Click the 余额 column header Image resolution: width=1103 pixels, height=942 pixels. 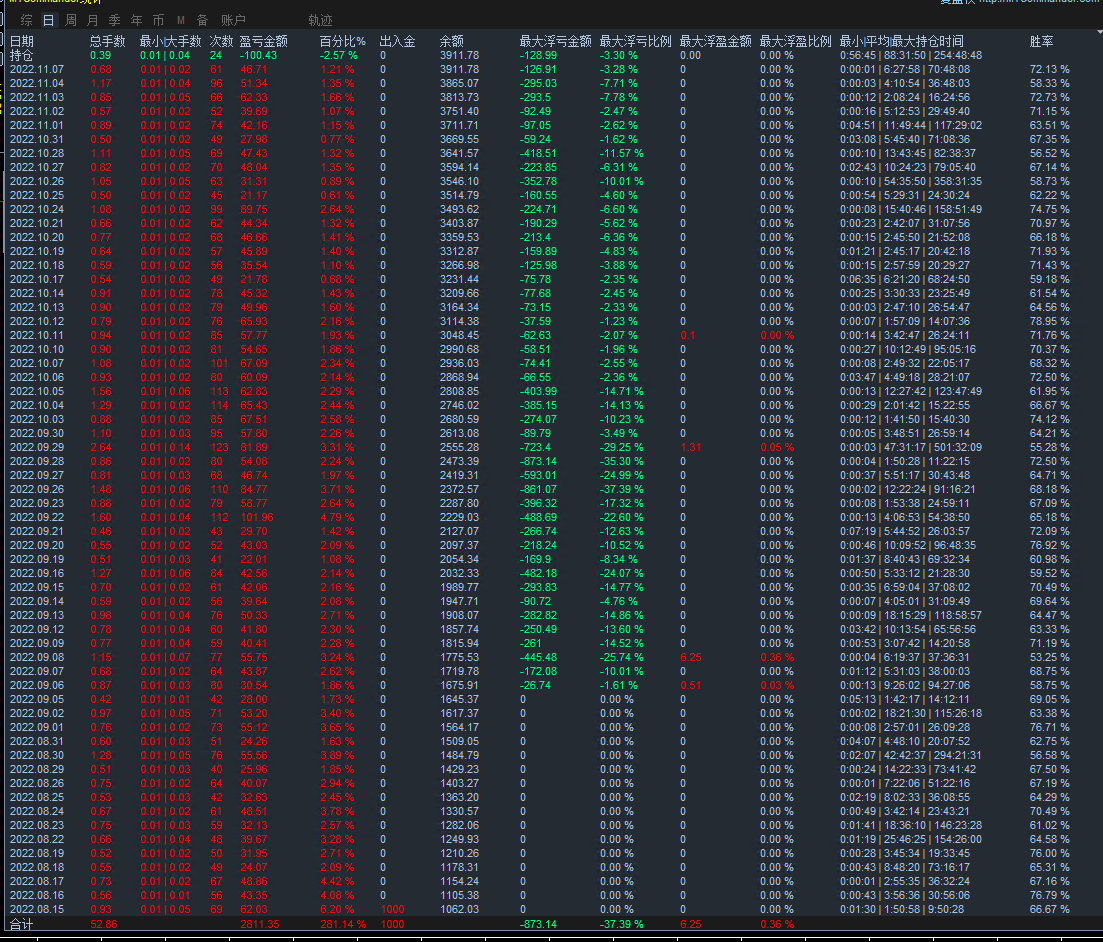coord(452,42)
